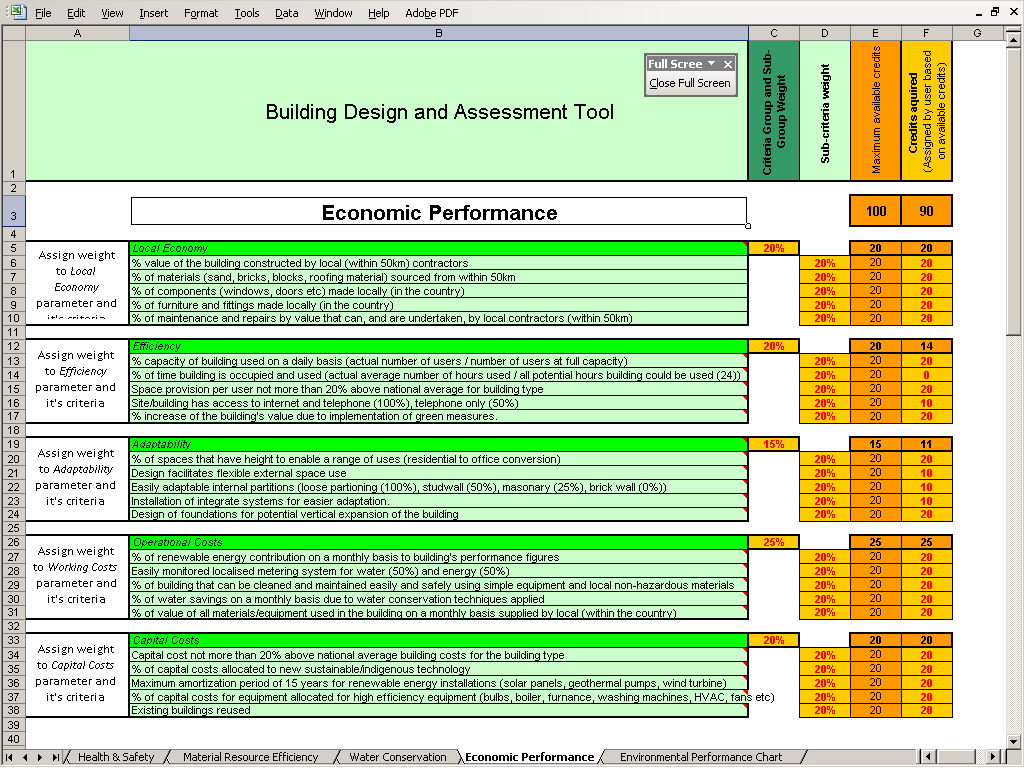Select column F header
The height and width of the screenshot is (768, 1024).
(x=926, y=33)
